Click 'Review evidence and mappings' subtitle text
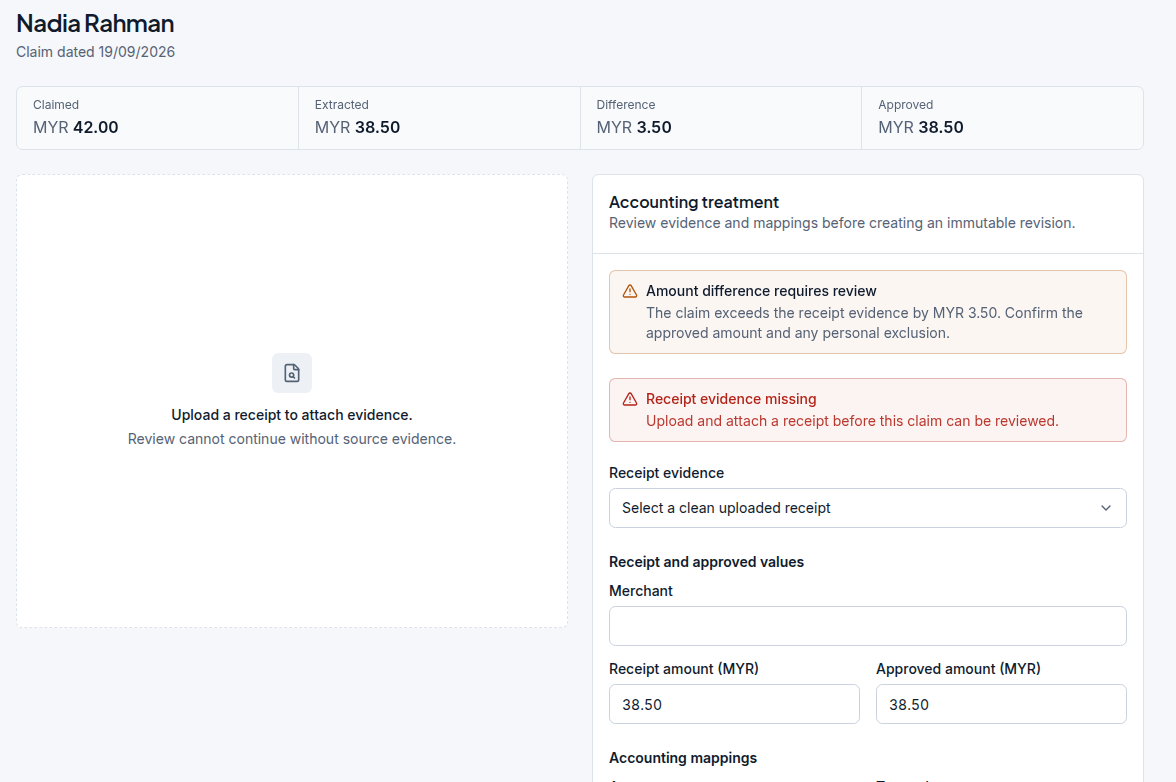This screenshot has width=1176, height=782. [842, 223]
